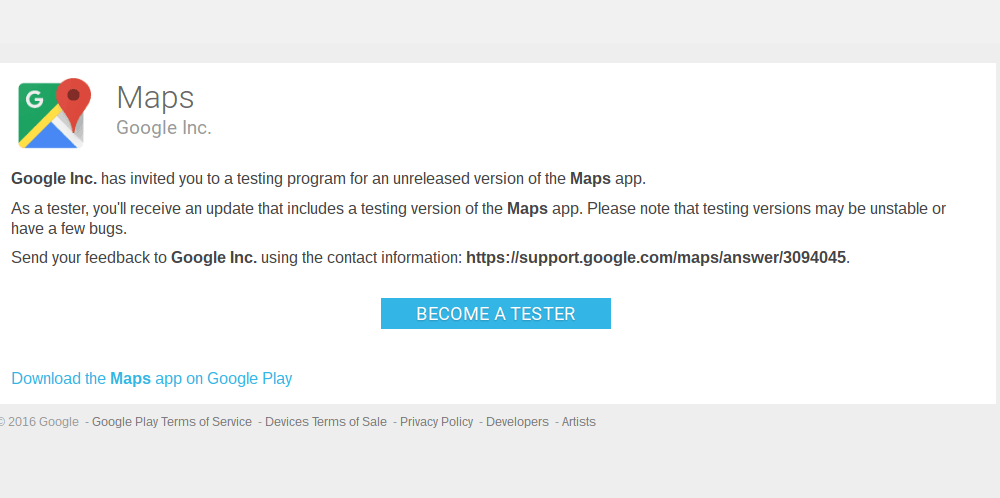
Task: Click the bold Maps word inside the download link
Action: pyautogui.click(x=130, y=378)
